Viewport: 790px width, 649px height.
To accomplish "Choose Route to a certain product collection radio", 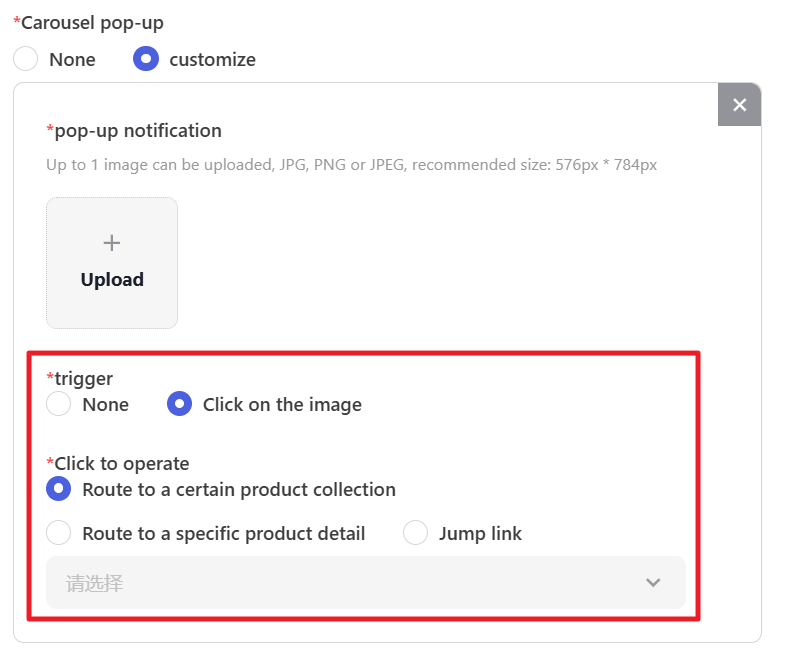I will (59, 489).
